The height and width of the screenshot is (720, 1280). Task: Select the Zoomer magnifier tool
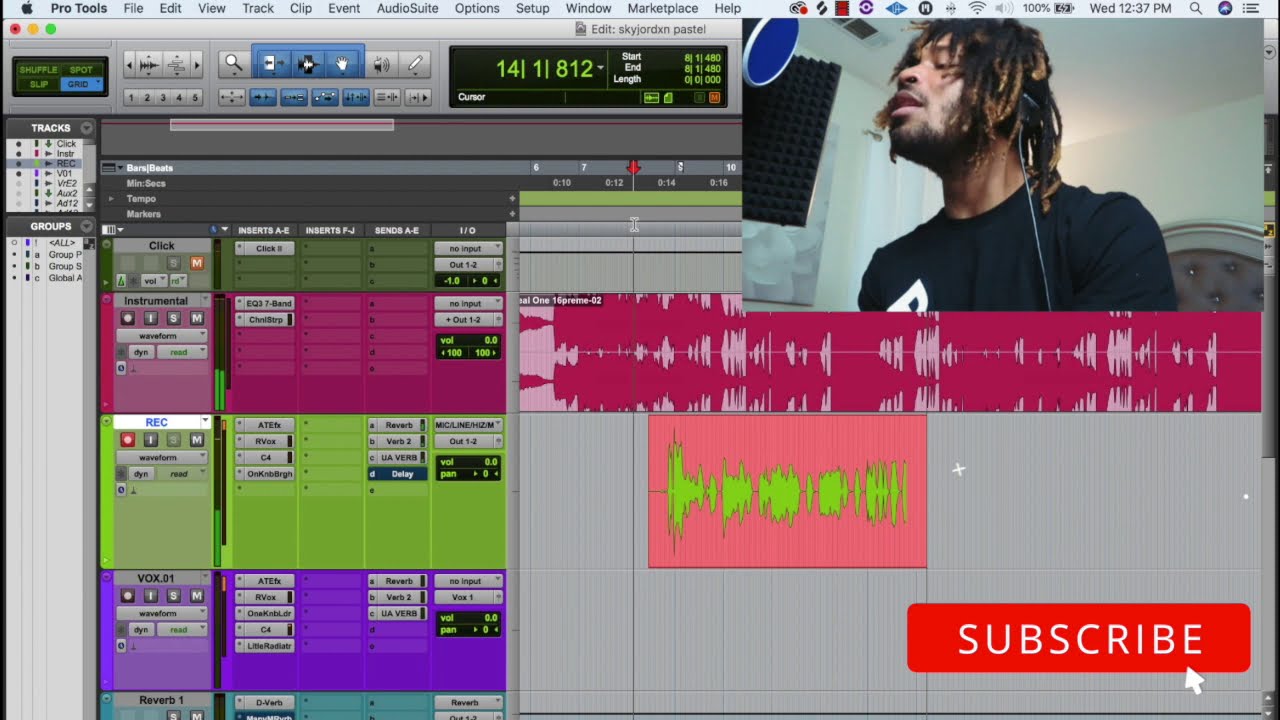(233, 64)
